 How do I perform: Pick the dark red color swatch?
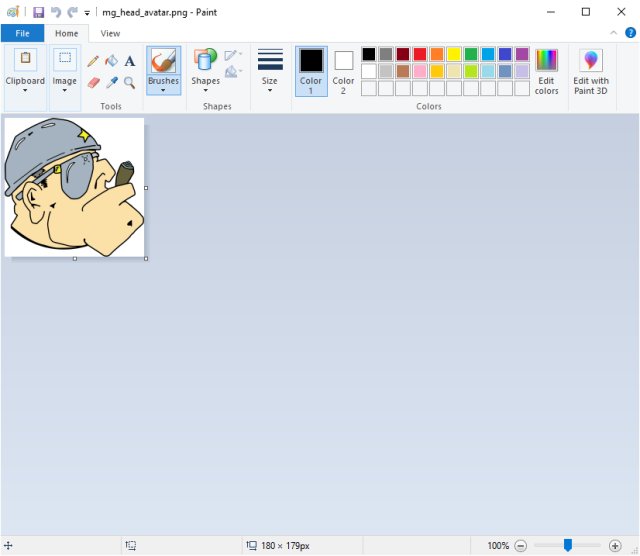pos(403,54)
